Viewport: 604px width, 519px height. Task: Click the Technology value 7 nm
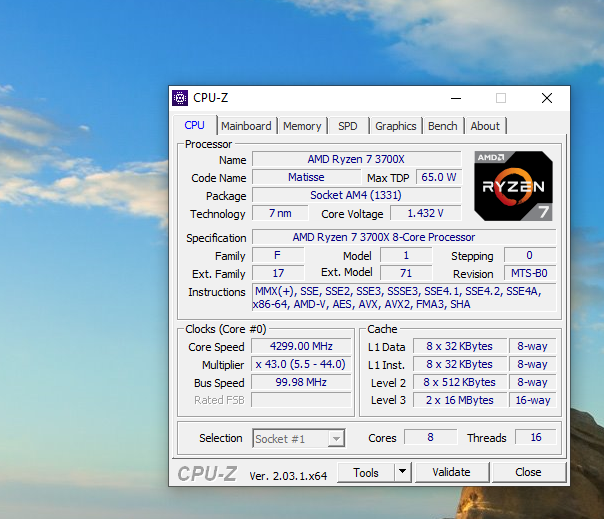(x=280, y=213)
